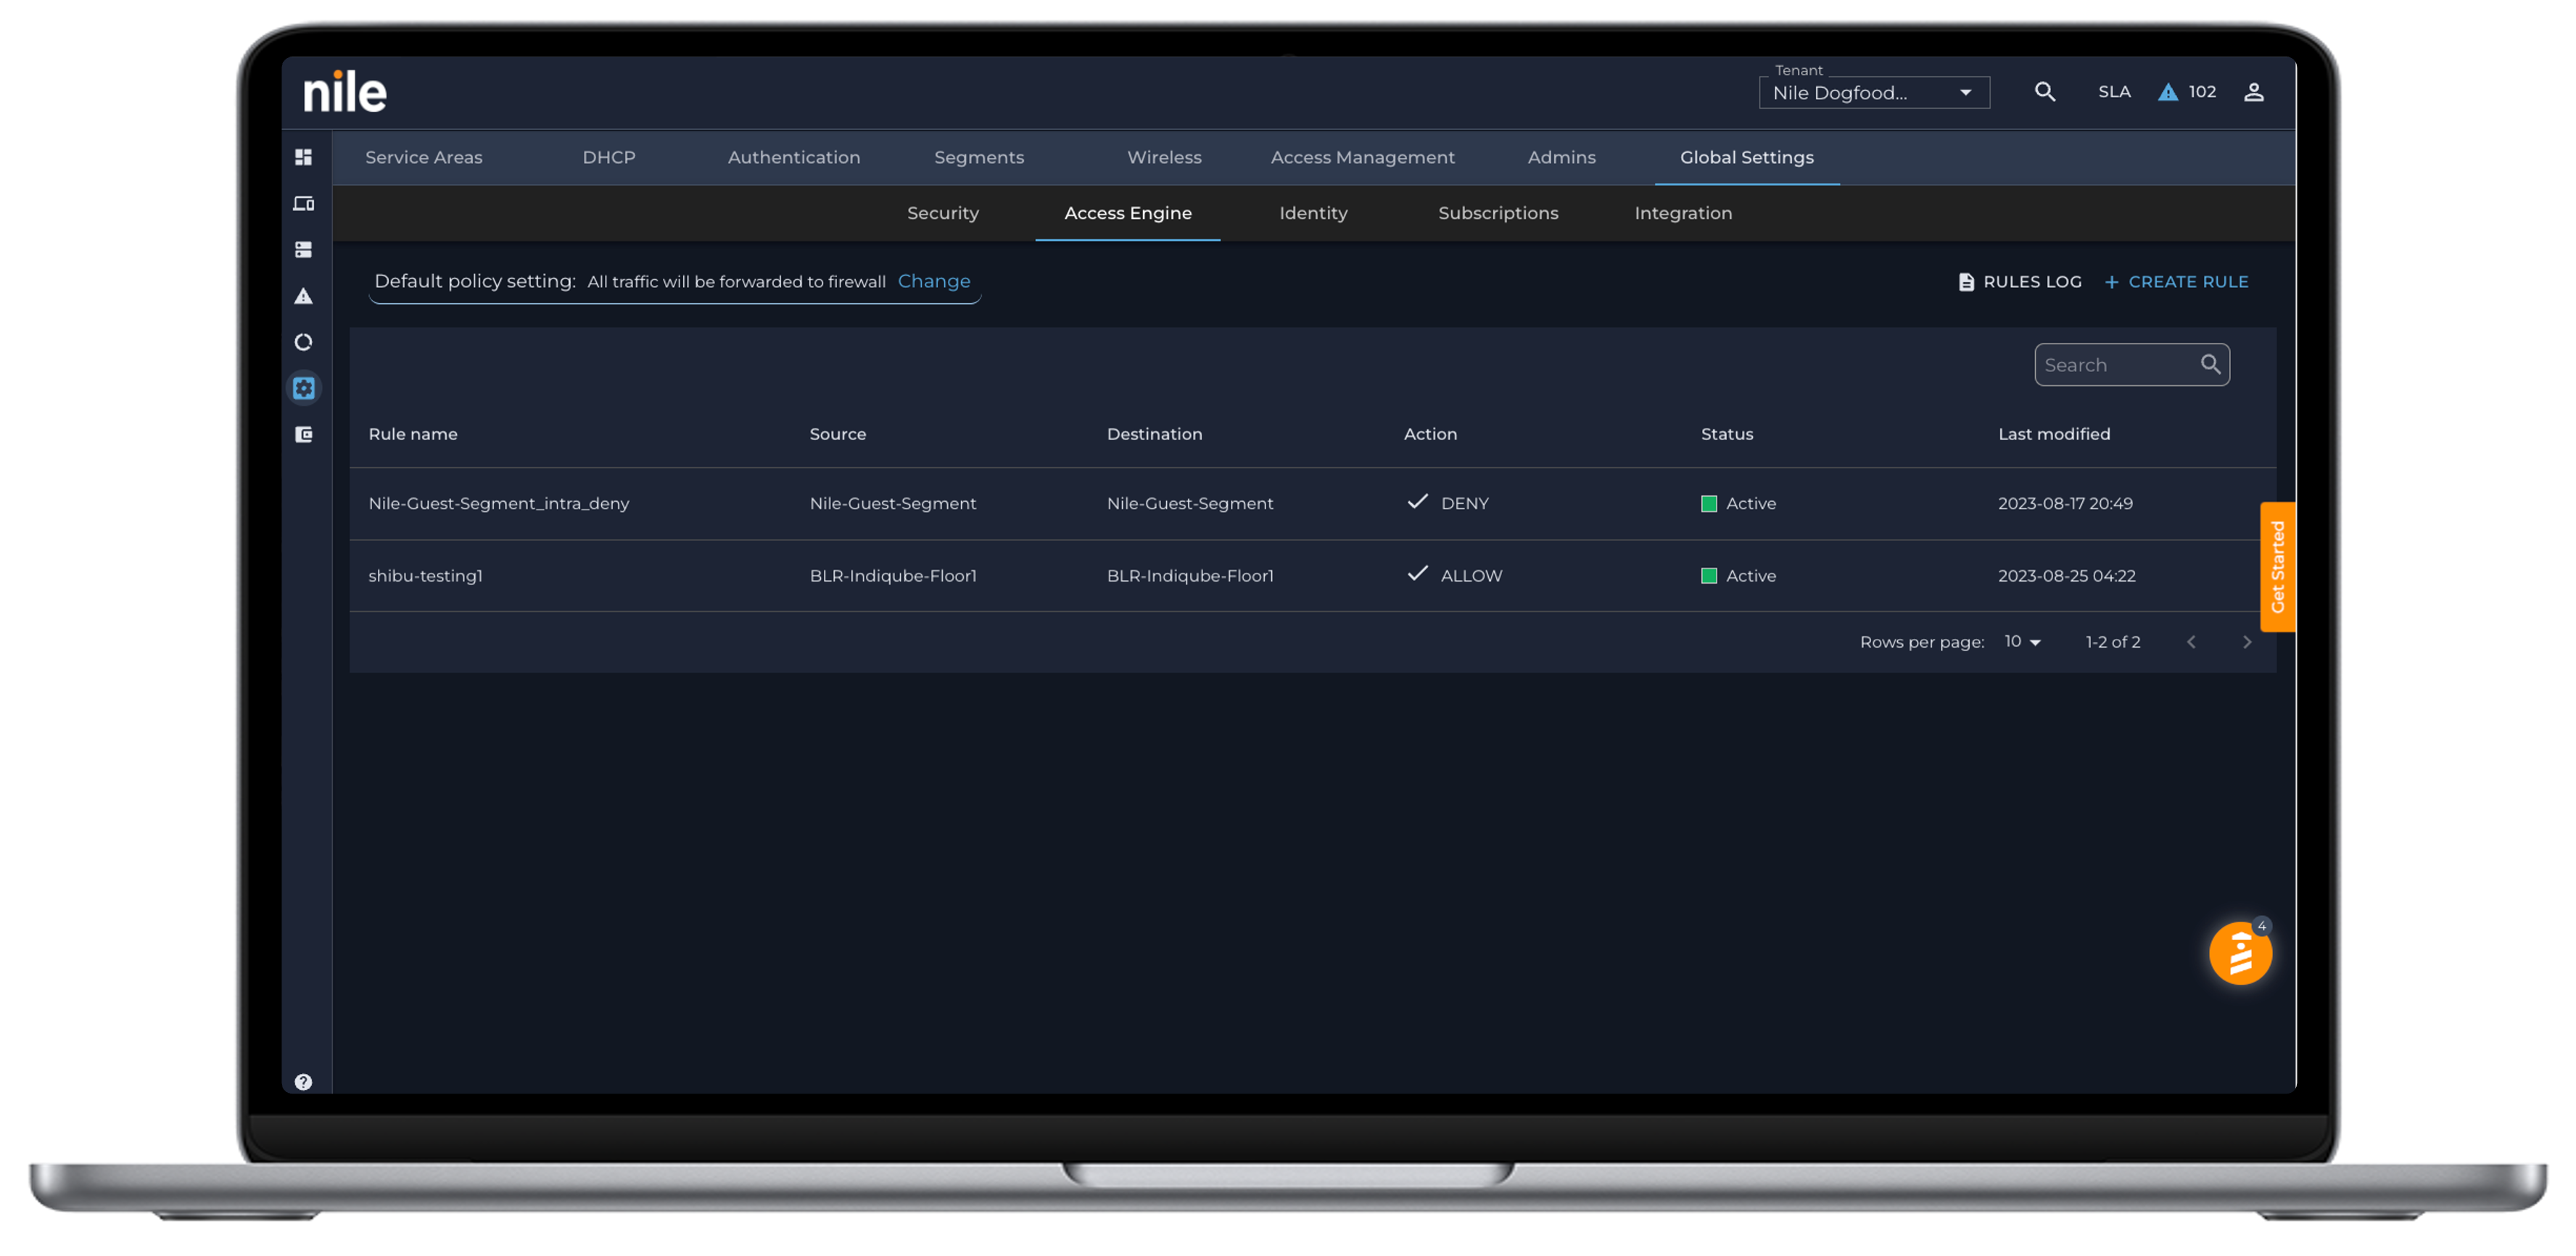Switch to the Security sub-tab
The image size is (2576, 1256).
point(942,213)
